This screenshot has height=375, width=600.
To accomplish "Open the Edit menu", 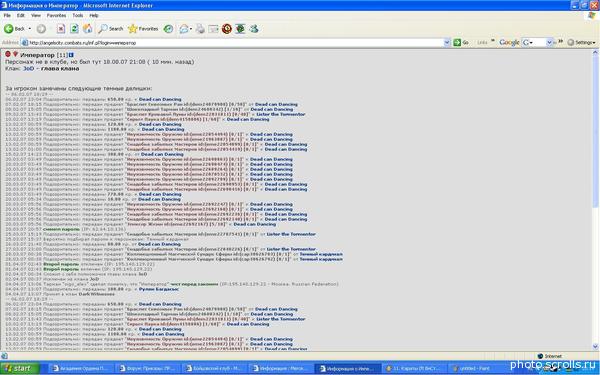I will coord(21,15).
